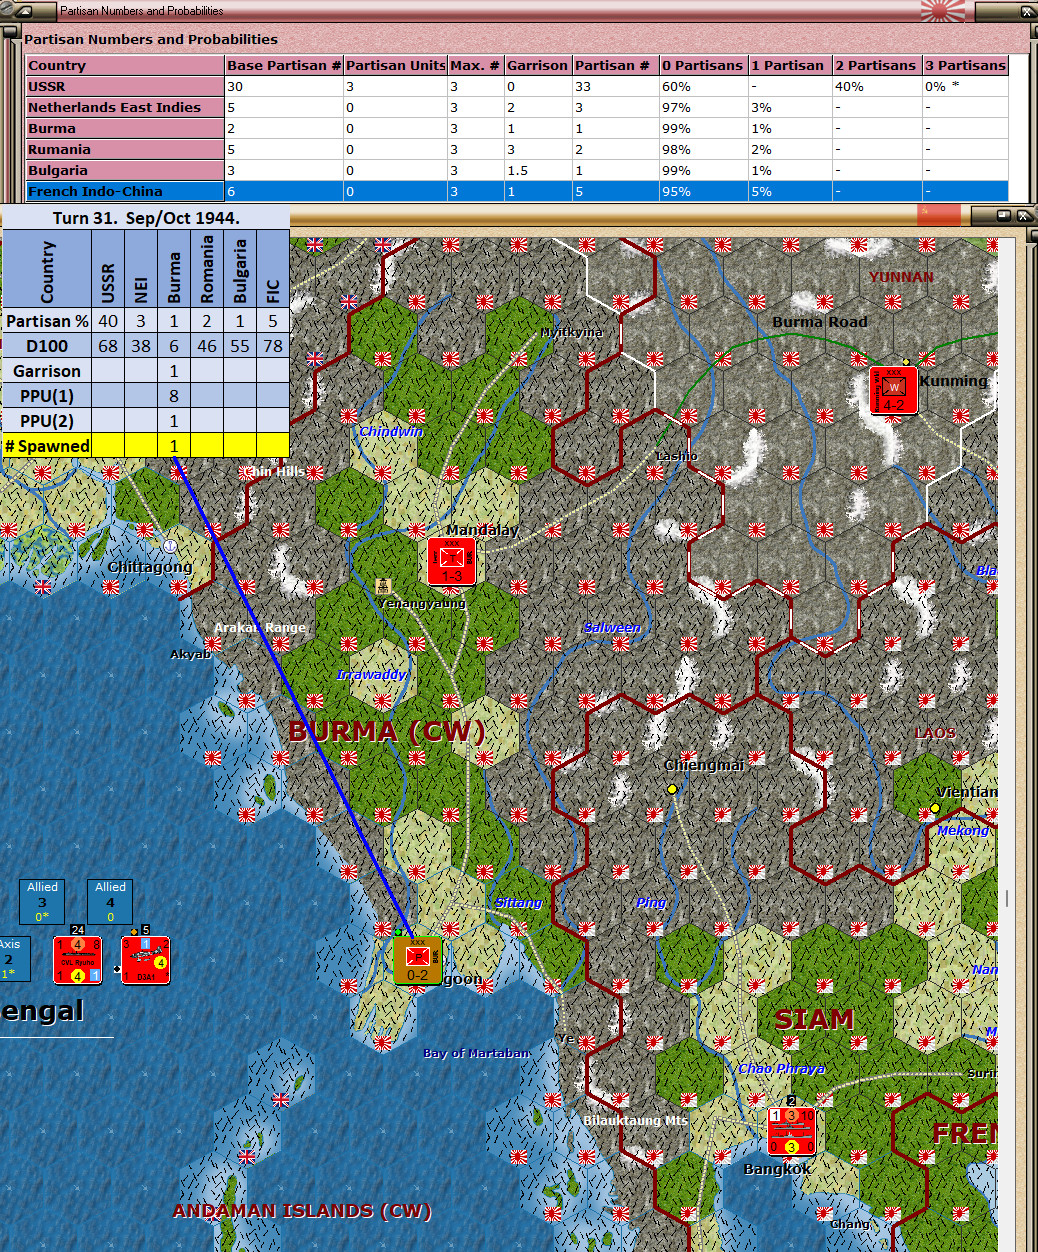Click the Max. # column header

pos(475,65)
